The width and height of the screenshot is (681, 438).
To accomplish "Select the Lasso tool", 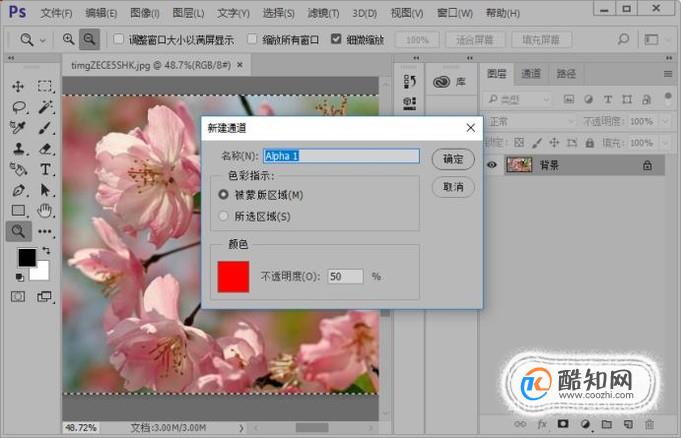I will (19, 107).
